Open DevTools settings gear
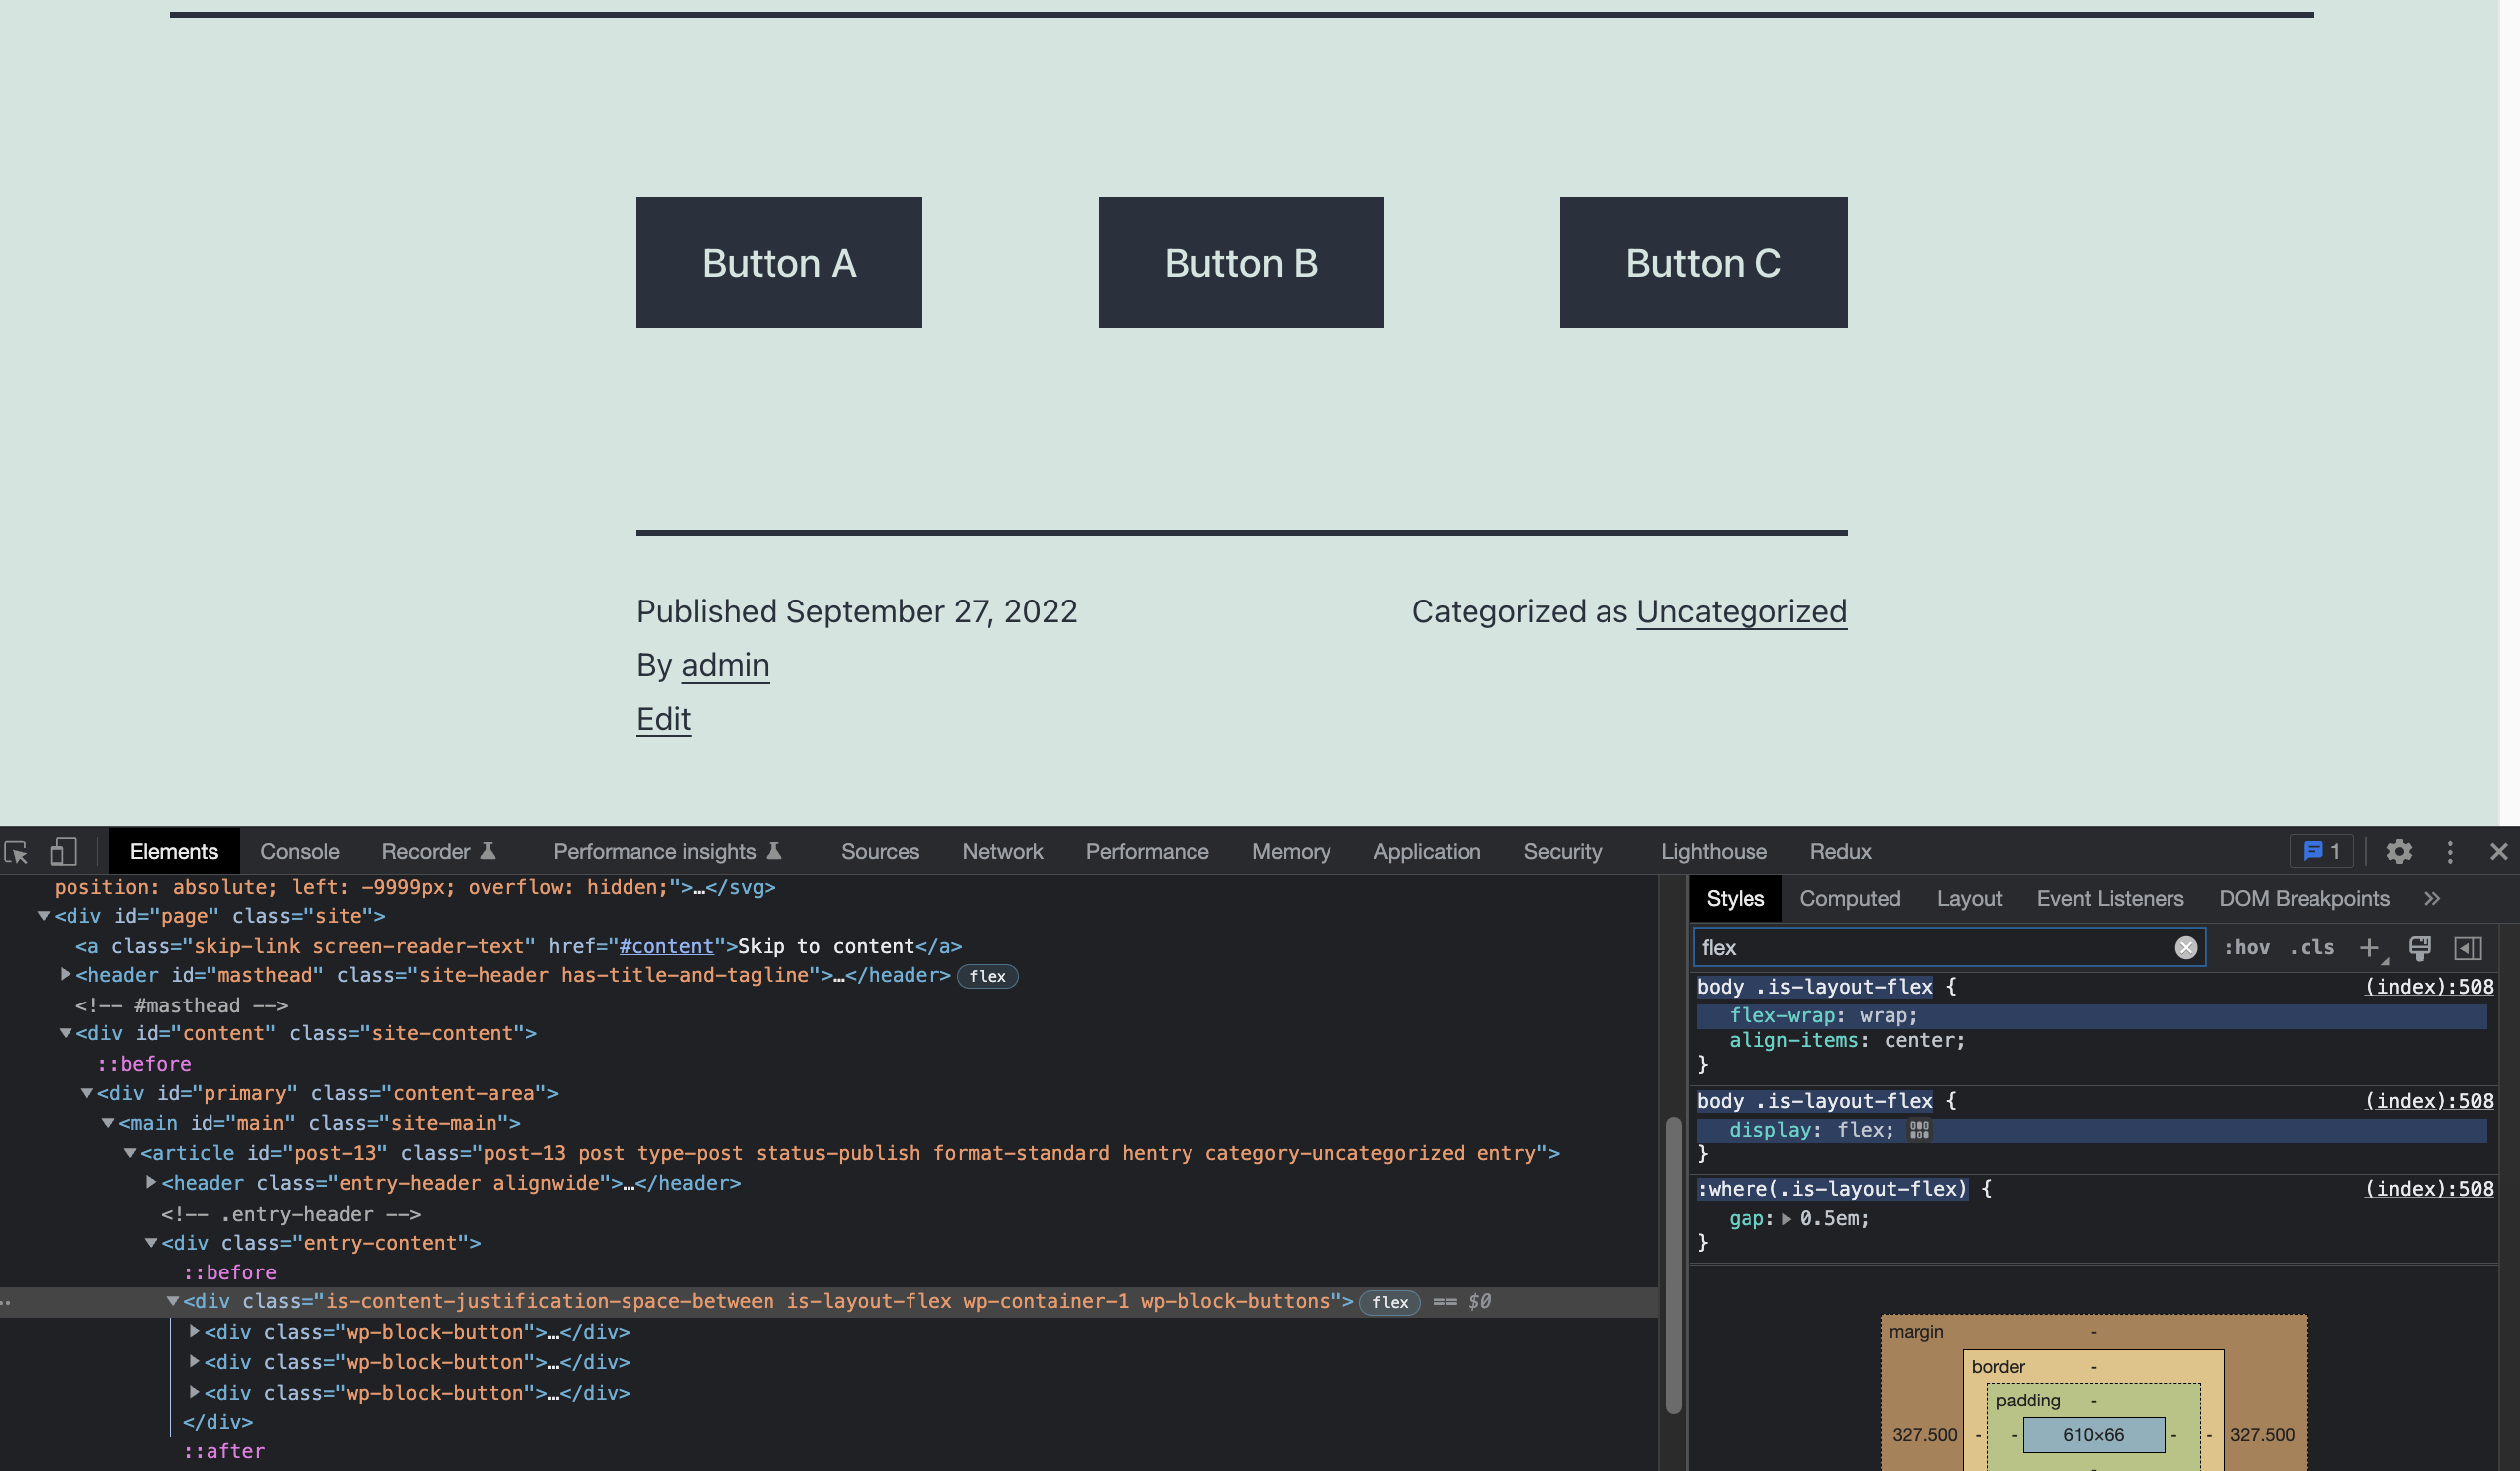 coord(2399,852)
